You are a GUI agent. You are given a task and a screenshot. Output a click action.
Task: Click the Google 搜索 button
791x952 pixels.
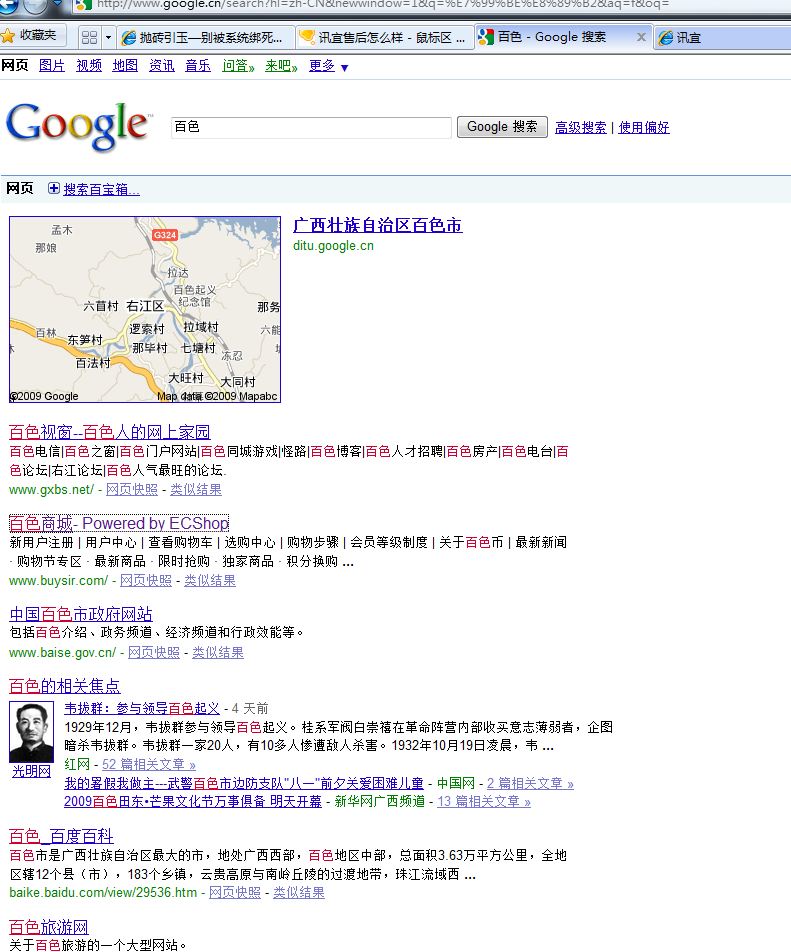[x=502, y=127]
